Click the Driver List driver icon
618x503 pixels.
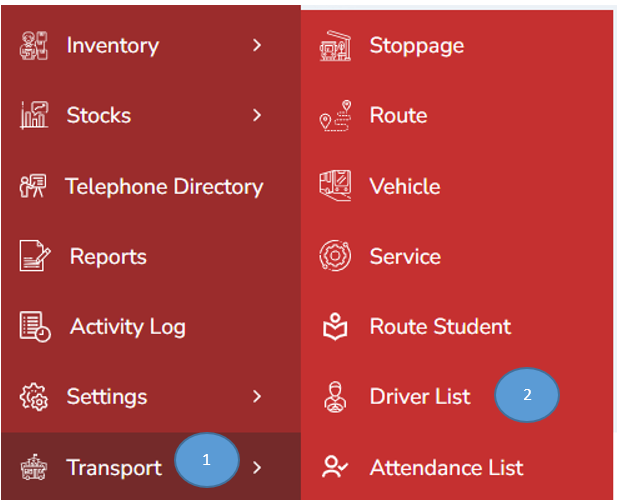coord(335,397)
